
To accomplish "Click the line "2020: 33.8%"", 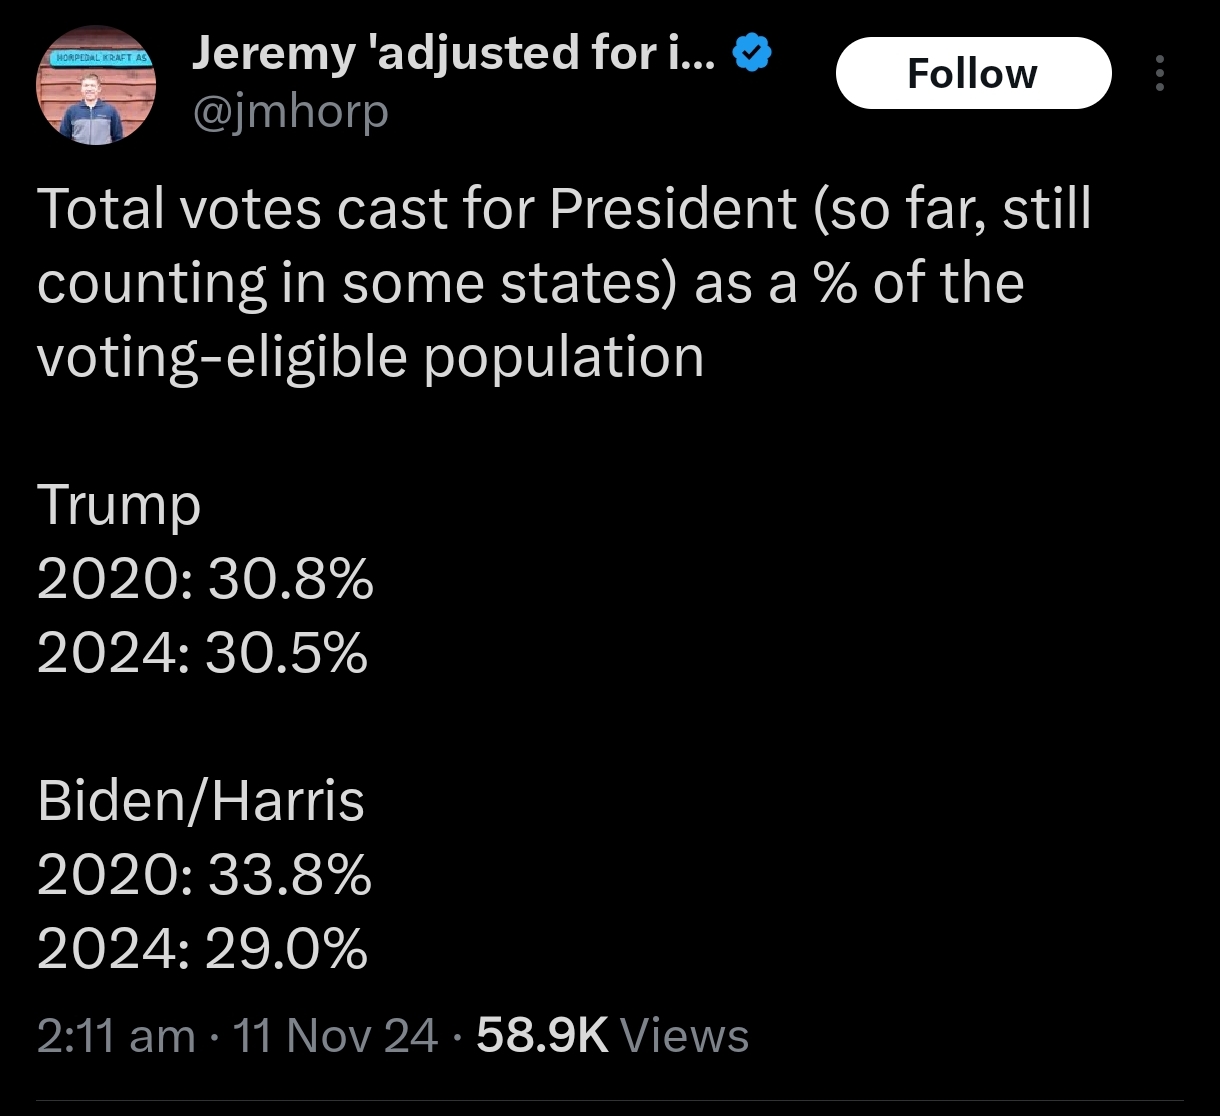I will coord(204,875).
